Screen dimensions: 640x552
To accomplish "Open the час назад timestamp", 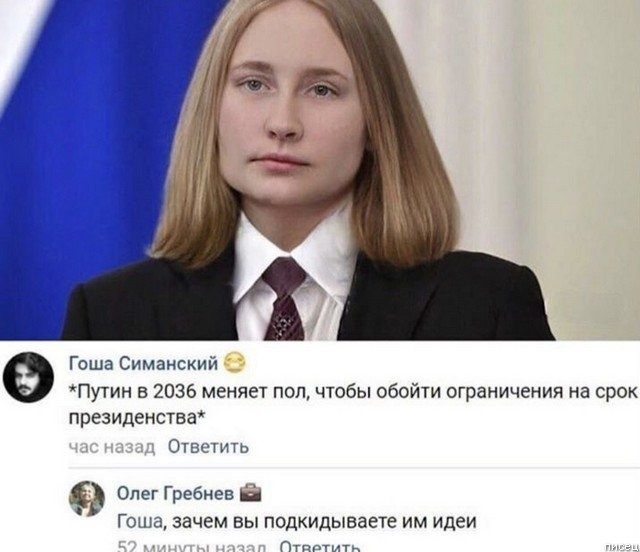I will [112, 447].
